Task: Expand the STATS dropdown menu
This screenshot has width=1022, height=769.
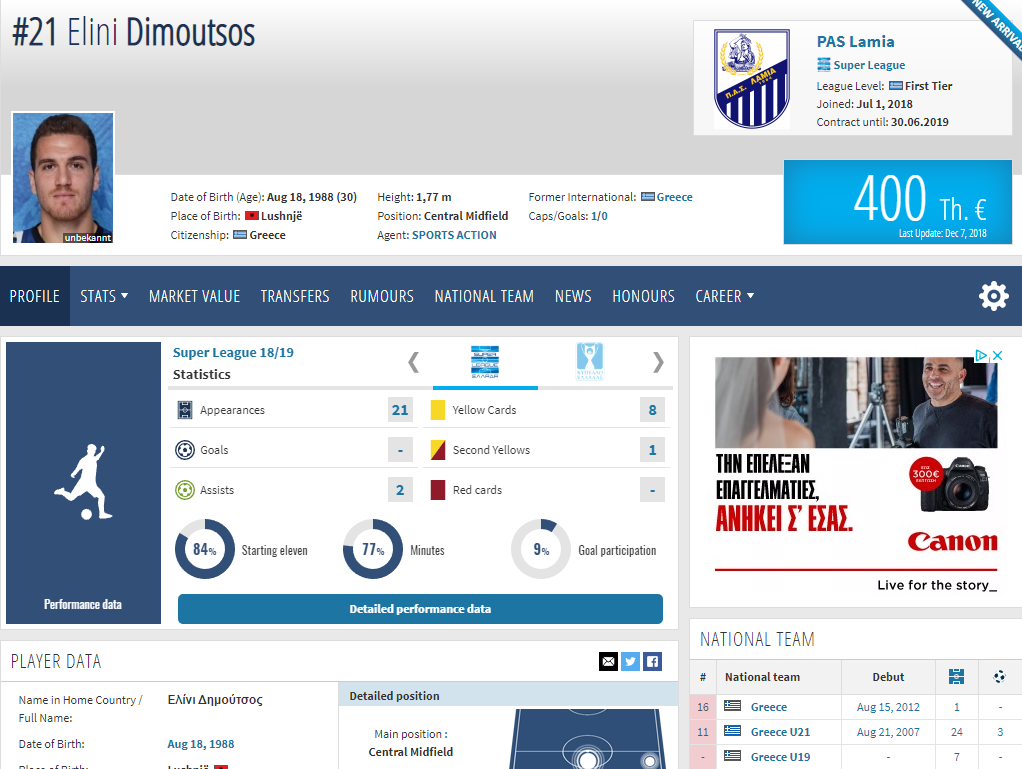Action: (x=104, y=296)
